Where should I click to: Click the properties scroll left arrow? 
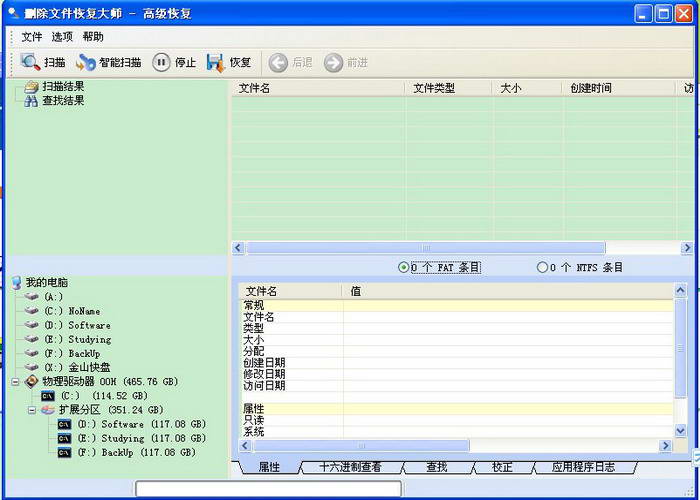[x=245, y=446]
